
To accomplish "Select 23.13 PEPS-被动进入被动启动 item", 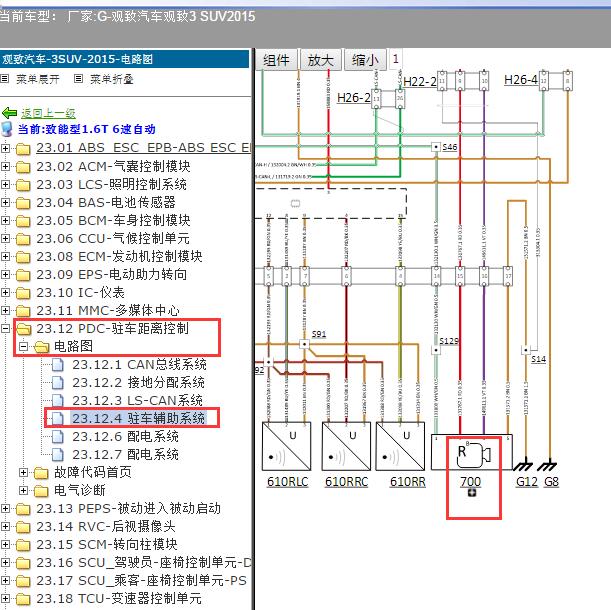I will (x=129, y=508).
